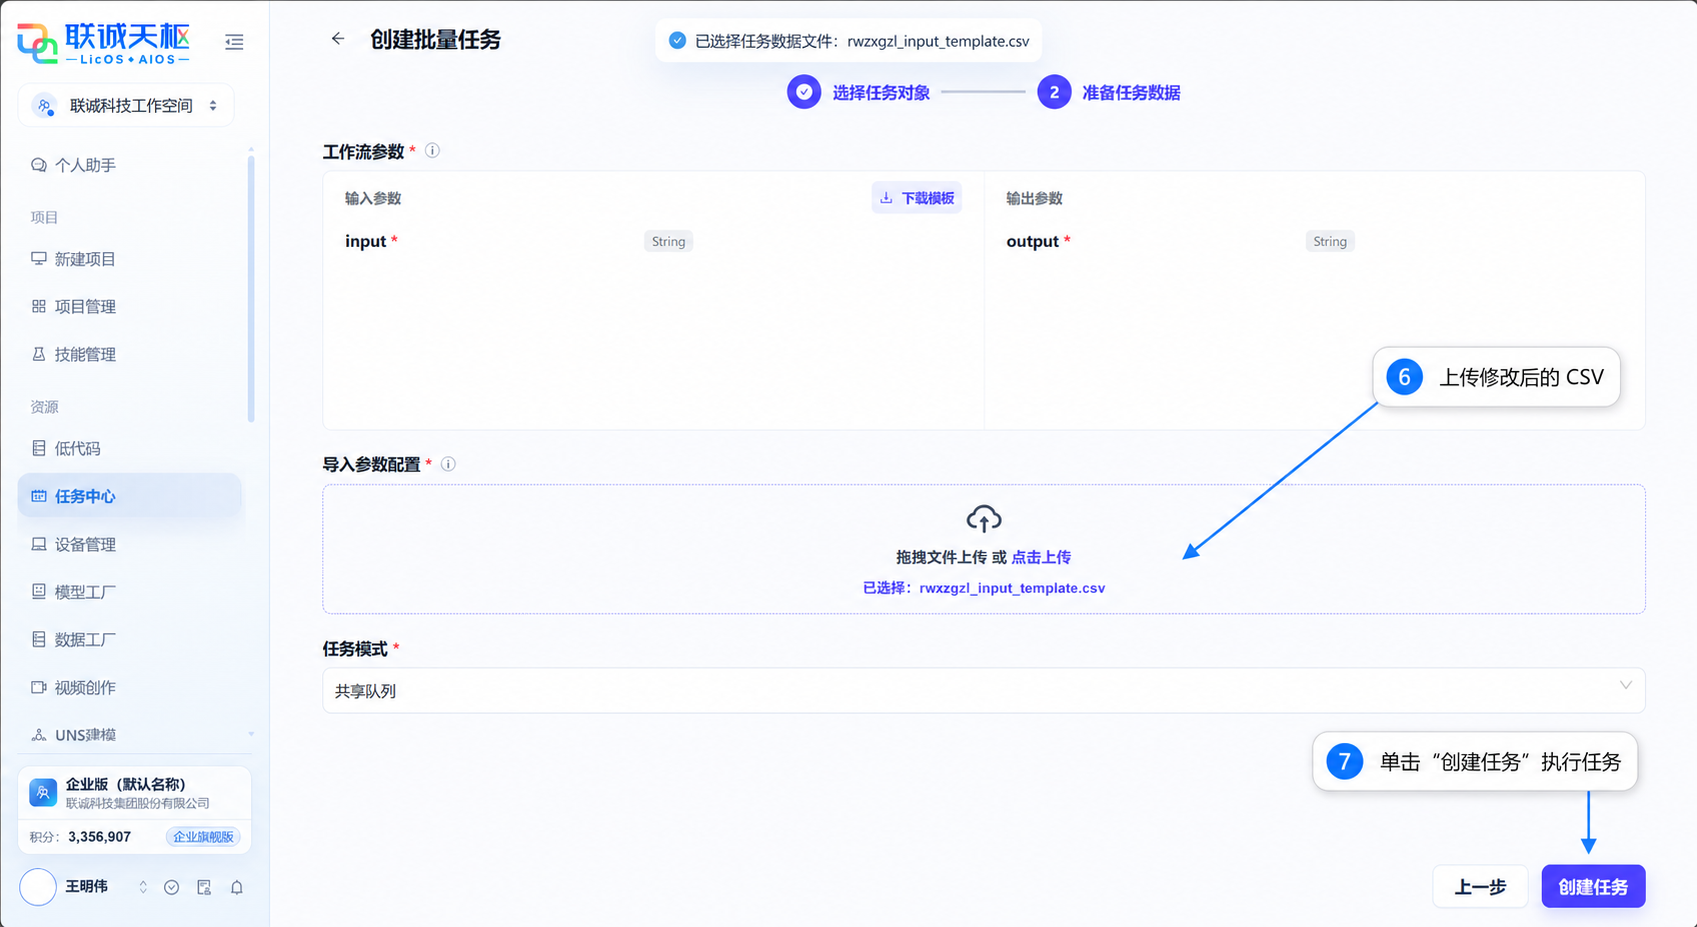1697x927 pixels.
Task: Open 低代码 in the sidebar
Action: [x=130, y=449]
